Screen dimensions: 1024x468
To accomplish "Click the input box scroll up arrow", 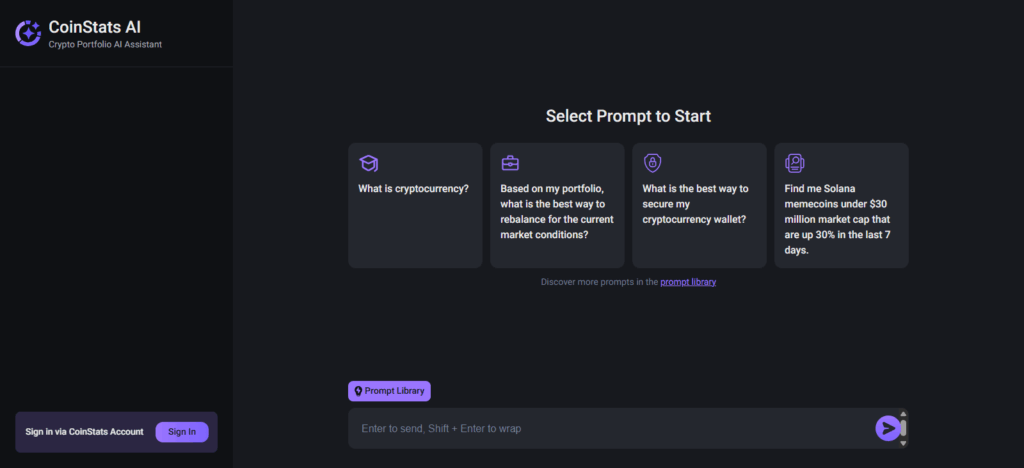I will [x=903, y=414].
